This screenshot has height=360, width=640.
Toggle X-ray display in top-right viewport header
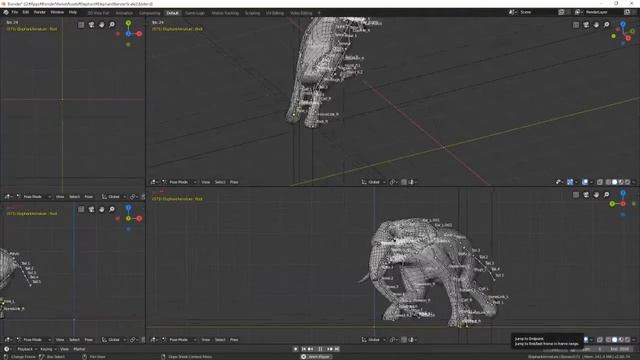600,182
